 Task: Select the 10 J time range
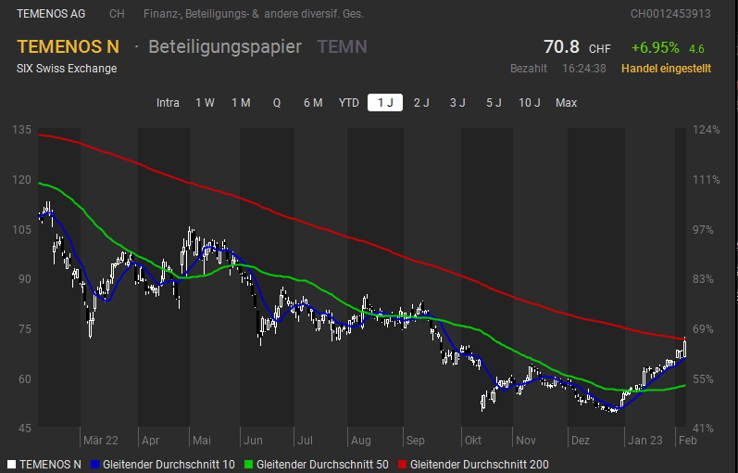[529, 103]
